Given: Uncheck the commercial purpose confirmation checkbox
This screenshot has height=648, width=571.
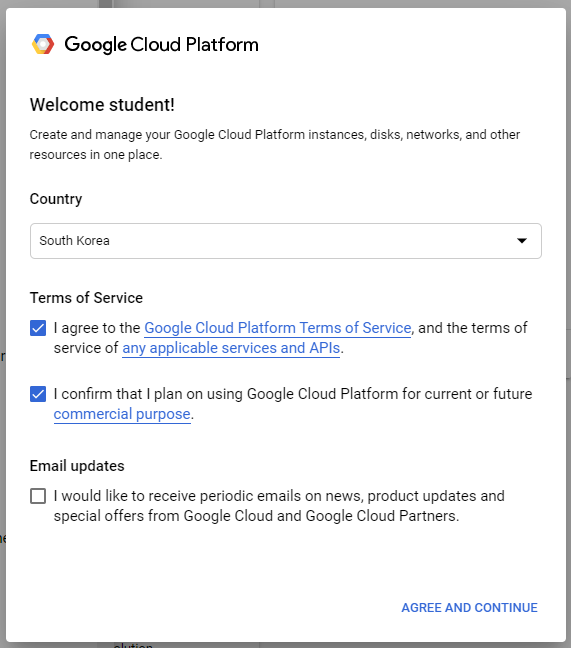Looking at the screenshot, I should point(38,394).
